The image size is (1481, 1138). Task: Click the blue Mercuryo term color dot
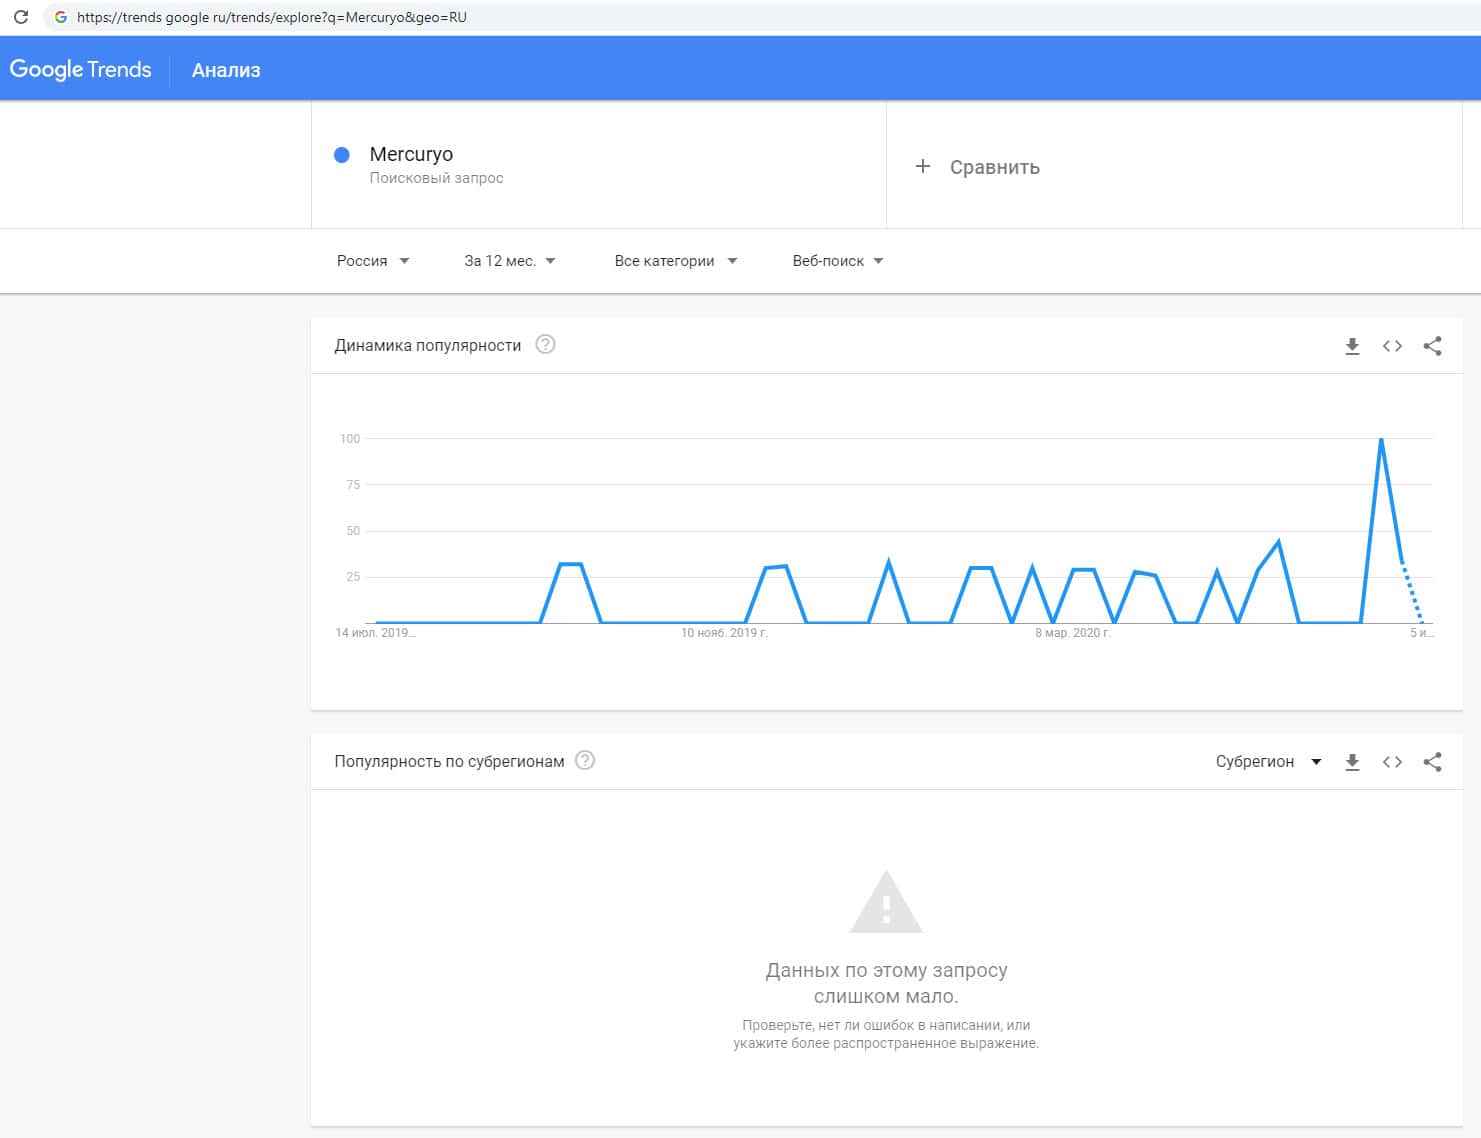[x=342, y=155]
